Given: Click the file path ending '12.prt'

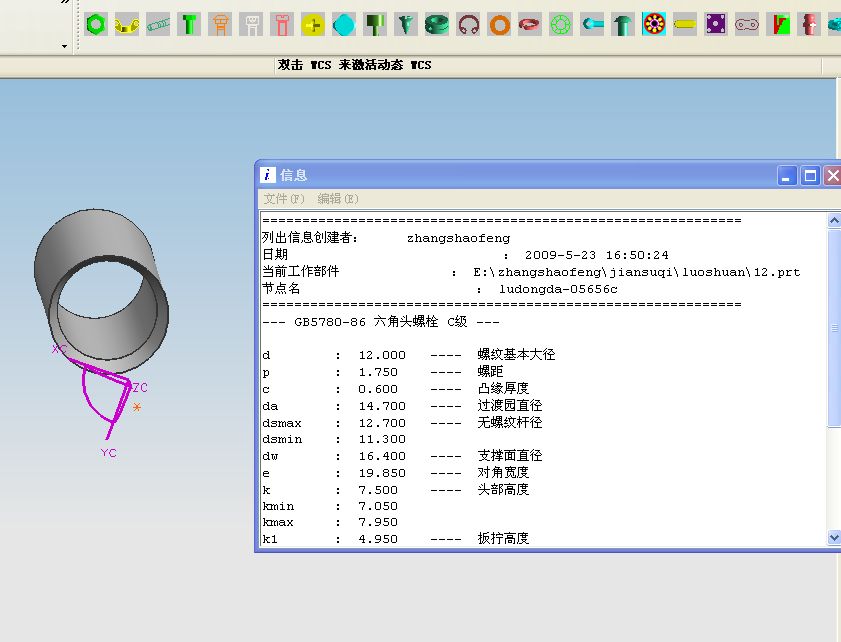Looking at the screenshot, I should [x=637, y=272].
